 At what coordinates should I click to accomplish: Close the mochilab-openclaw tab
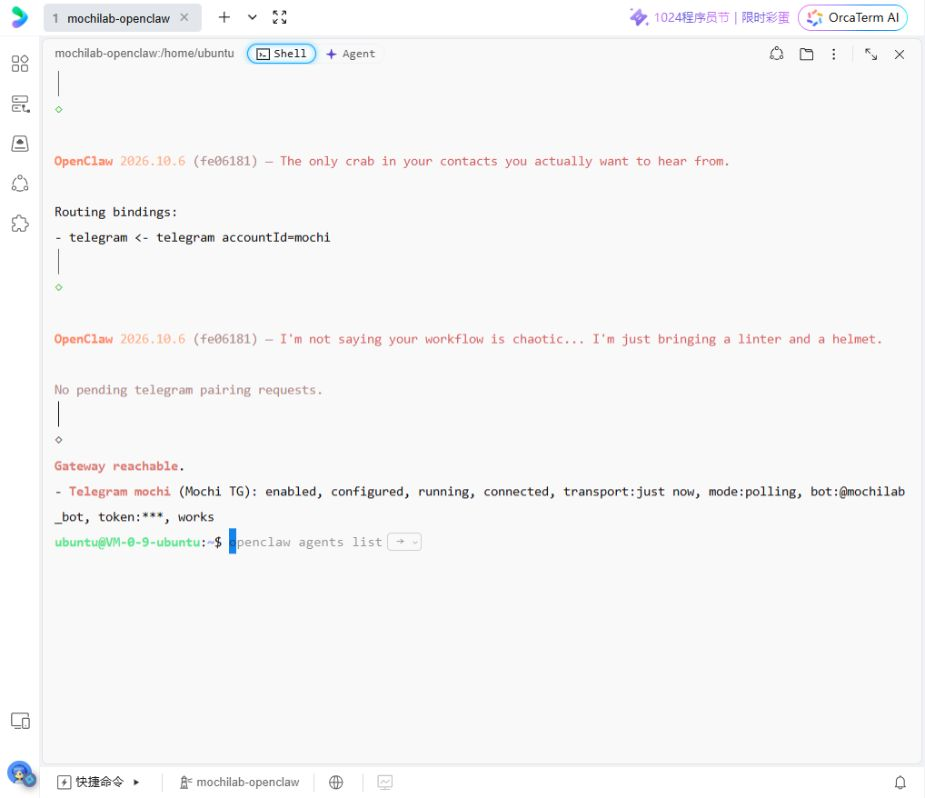point(185,18)
